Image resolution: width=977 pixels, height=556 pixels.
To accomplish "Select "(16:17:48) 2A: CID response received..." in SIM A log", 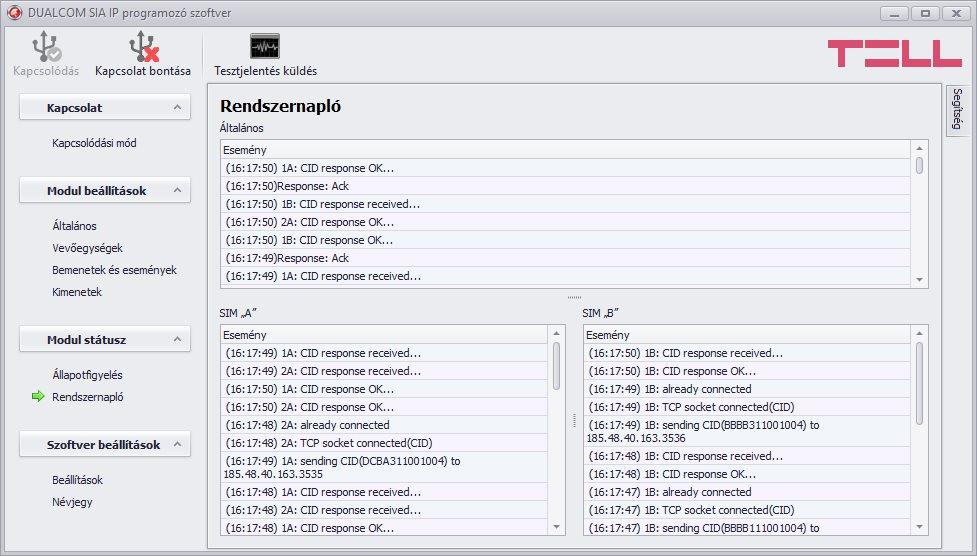I will coord(384,510).
